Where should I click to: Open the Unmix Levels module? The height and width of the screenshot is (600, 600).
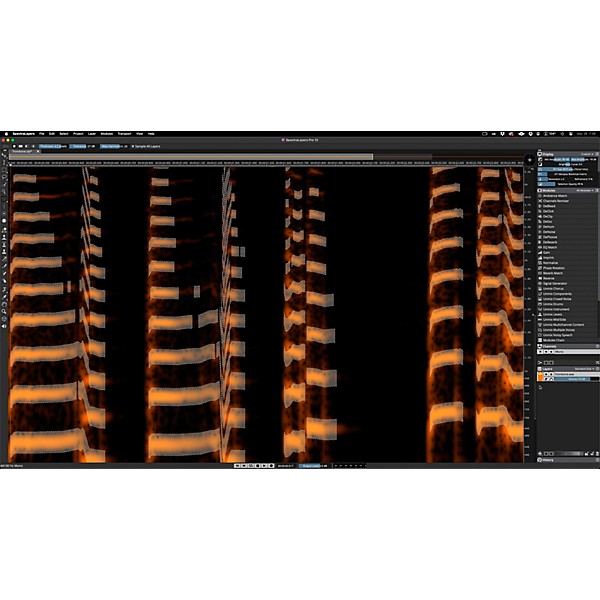point(553,315)
